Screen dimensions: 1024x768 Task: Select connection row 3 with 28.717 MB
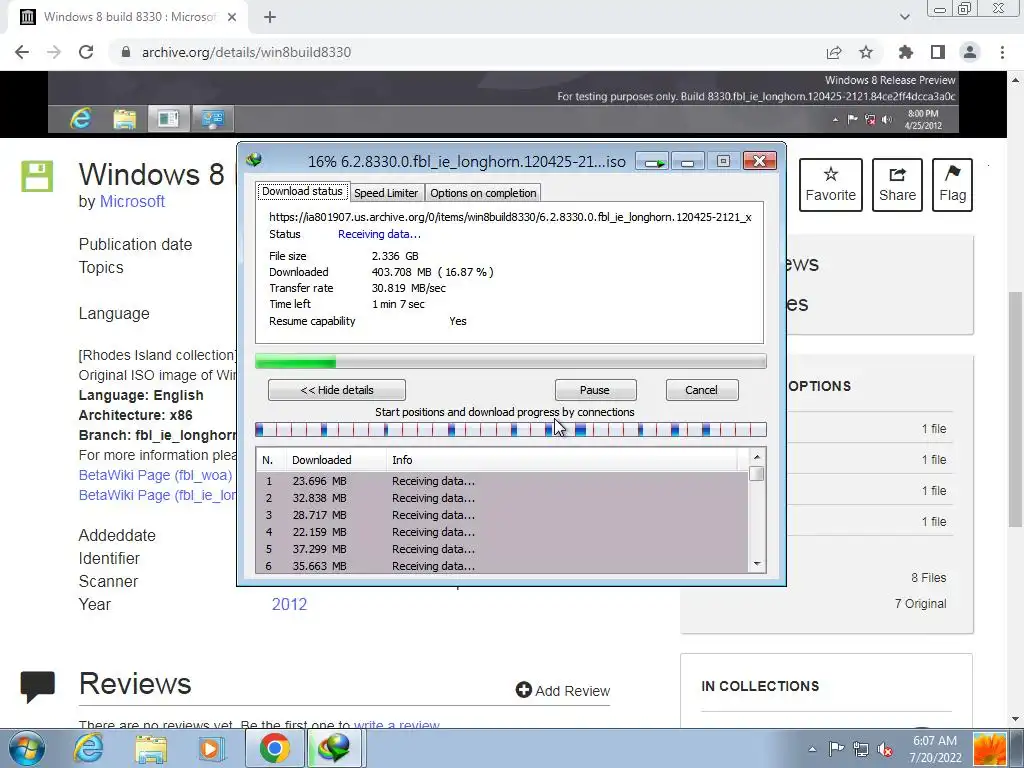click(502, 515)
